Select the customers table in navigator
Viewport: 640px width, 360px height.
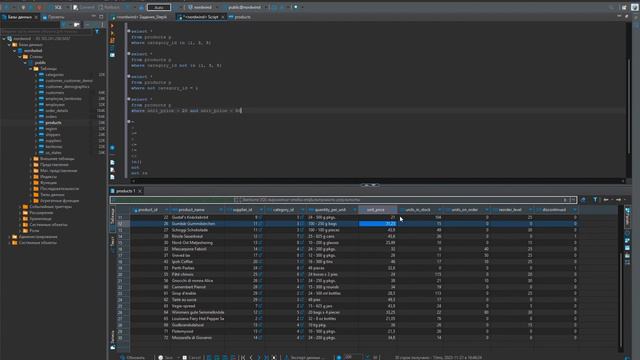(x=54, y=93)
